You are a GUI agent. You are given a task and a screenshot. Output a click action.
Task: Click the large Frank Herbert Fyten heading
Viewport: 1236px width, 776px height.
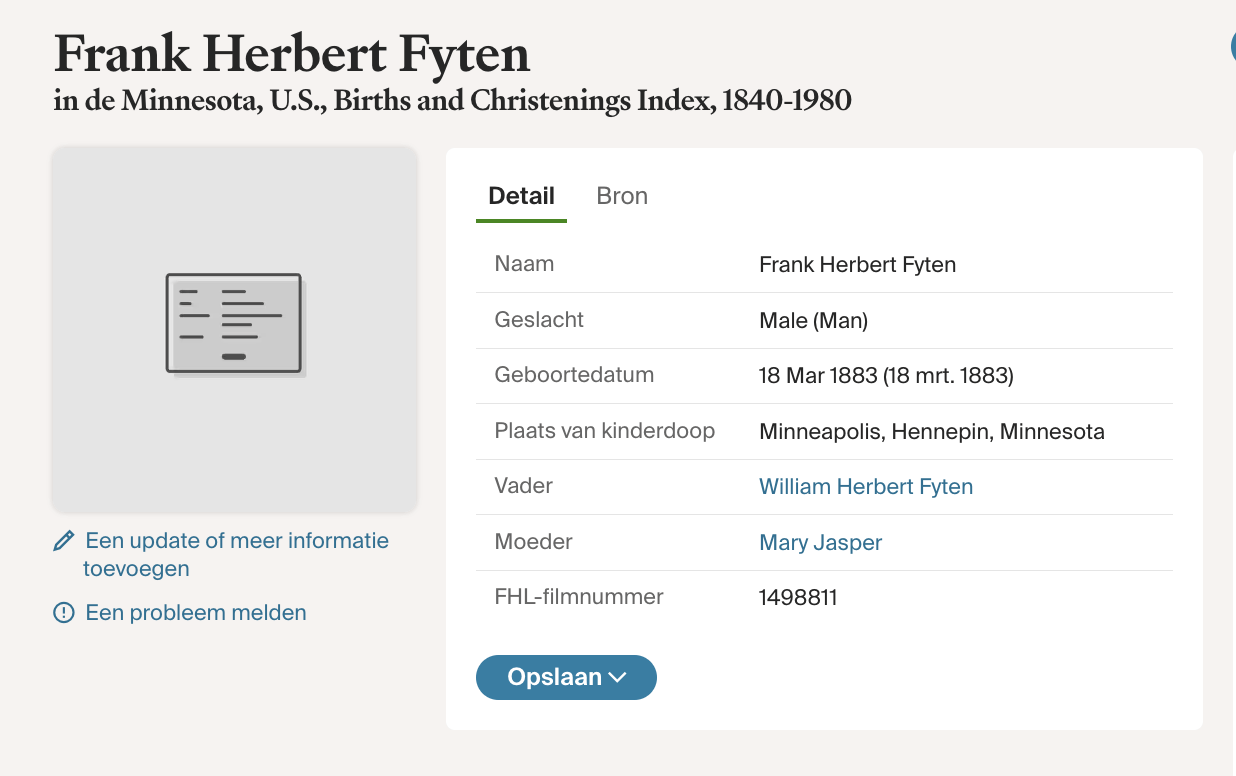[x=292, y=54]
